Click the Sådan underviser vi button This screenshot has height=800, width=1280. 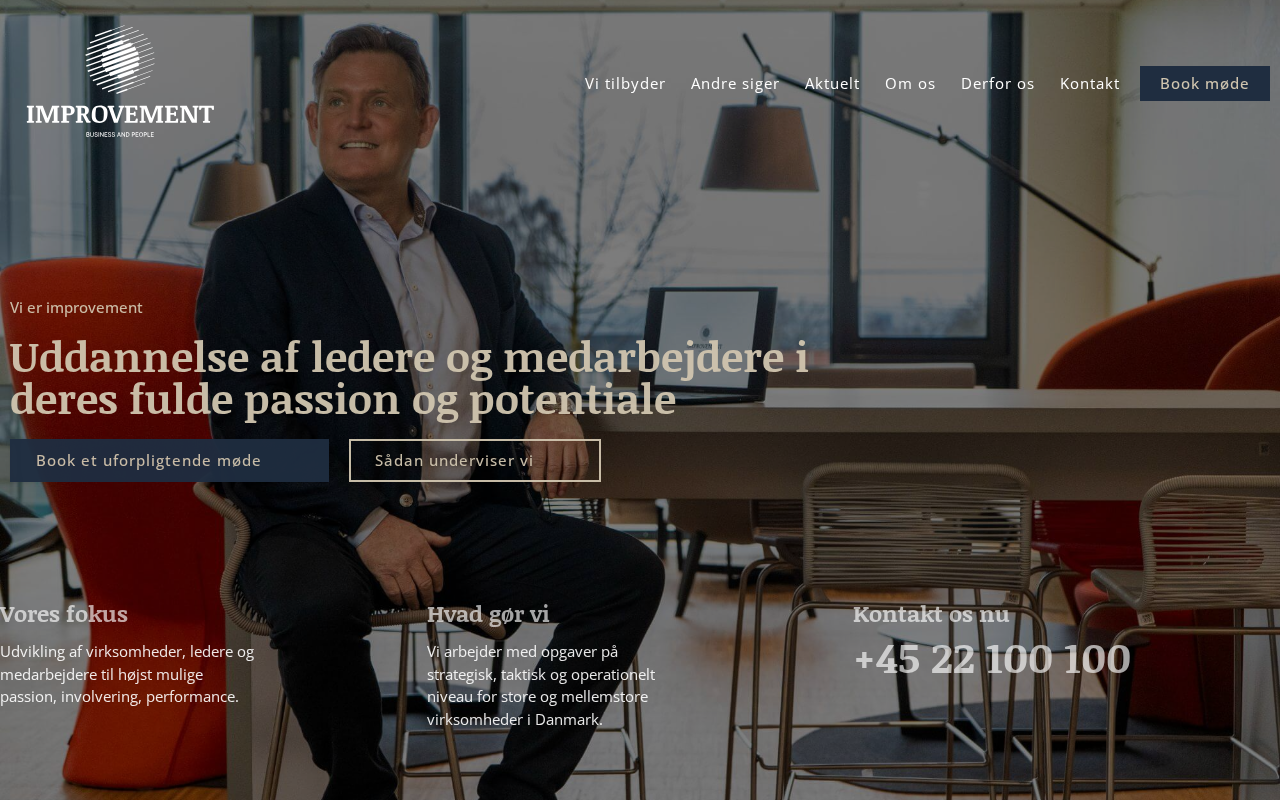tap(475, 460)
